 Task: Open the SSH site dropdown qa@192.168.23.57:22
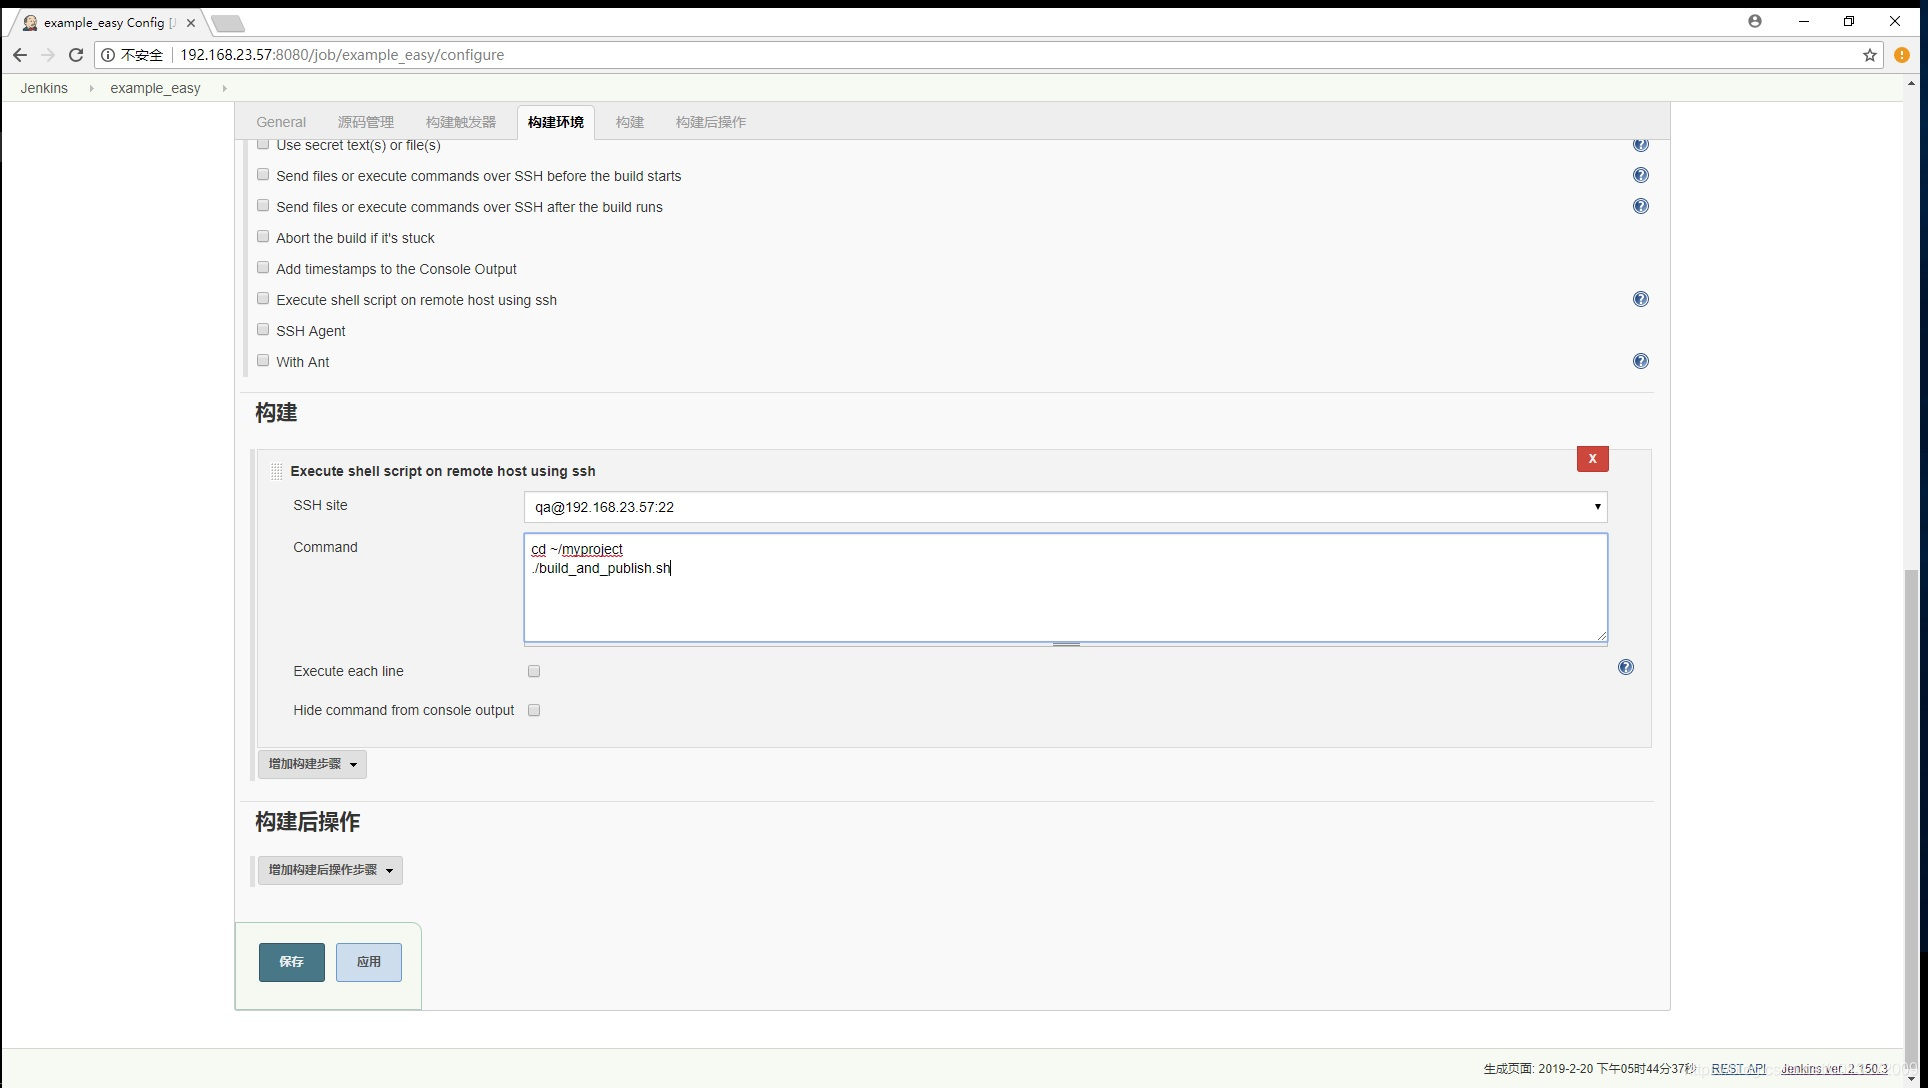1065,507
